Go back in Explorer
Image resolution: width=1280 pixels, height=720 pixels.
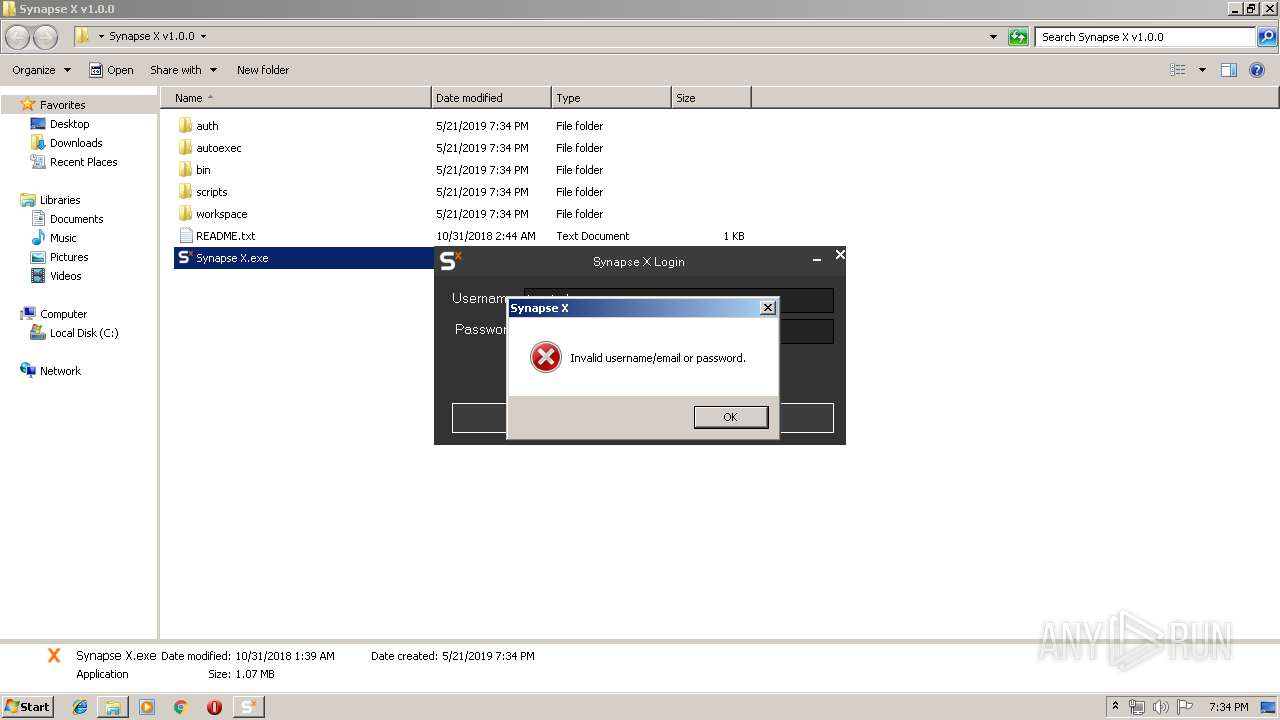coord(18,37)
